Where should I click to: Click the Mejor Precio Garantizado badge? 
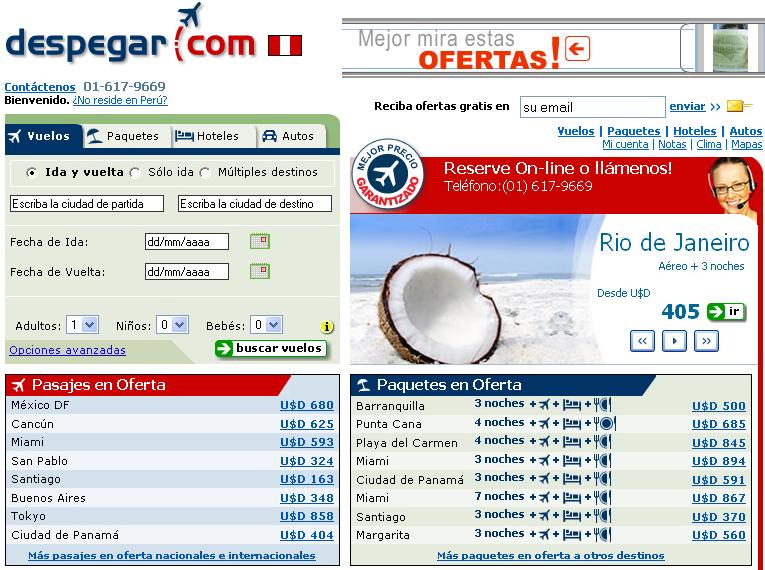389,174
